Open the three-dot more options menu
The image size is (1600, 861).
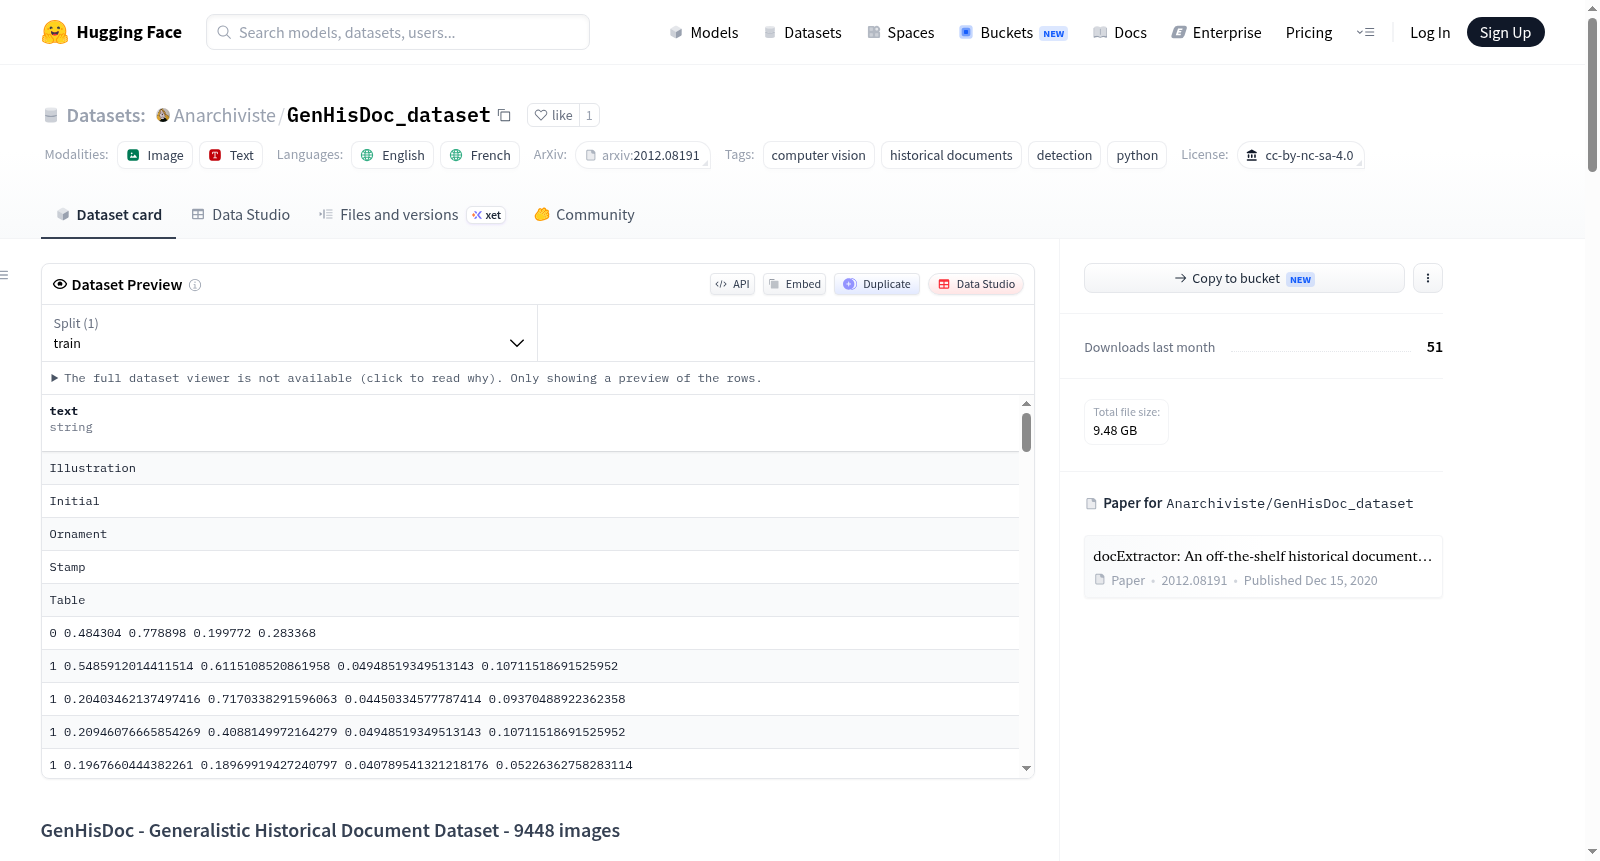pos(1428,278)
